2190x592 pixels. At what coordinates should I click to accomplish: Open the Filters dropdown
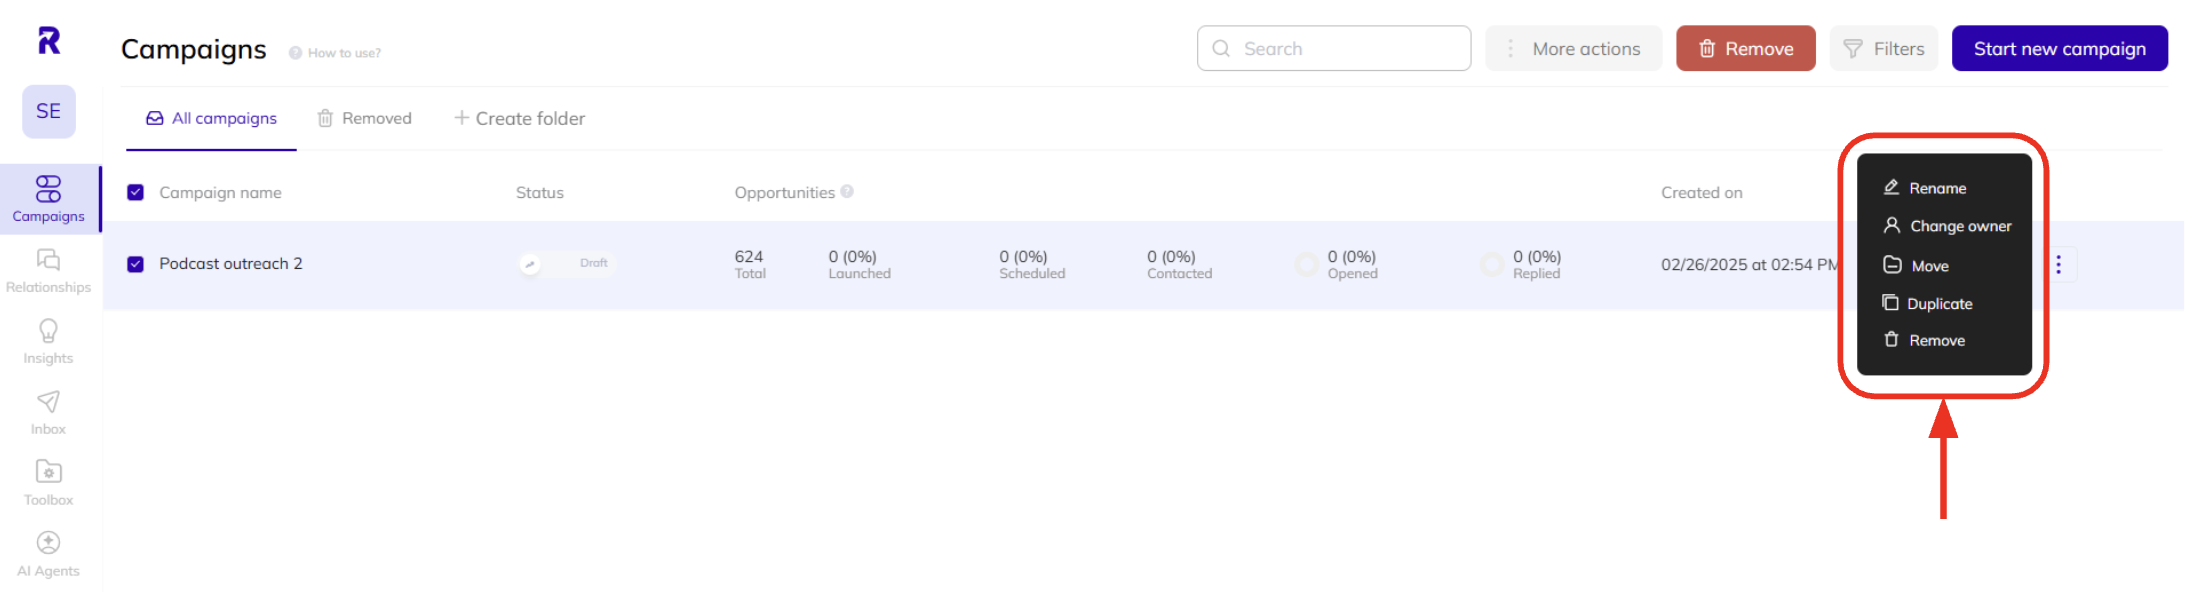click(x=1884, y=47)
